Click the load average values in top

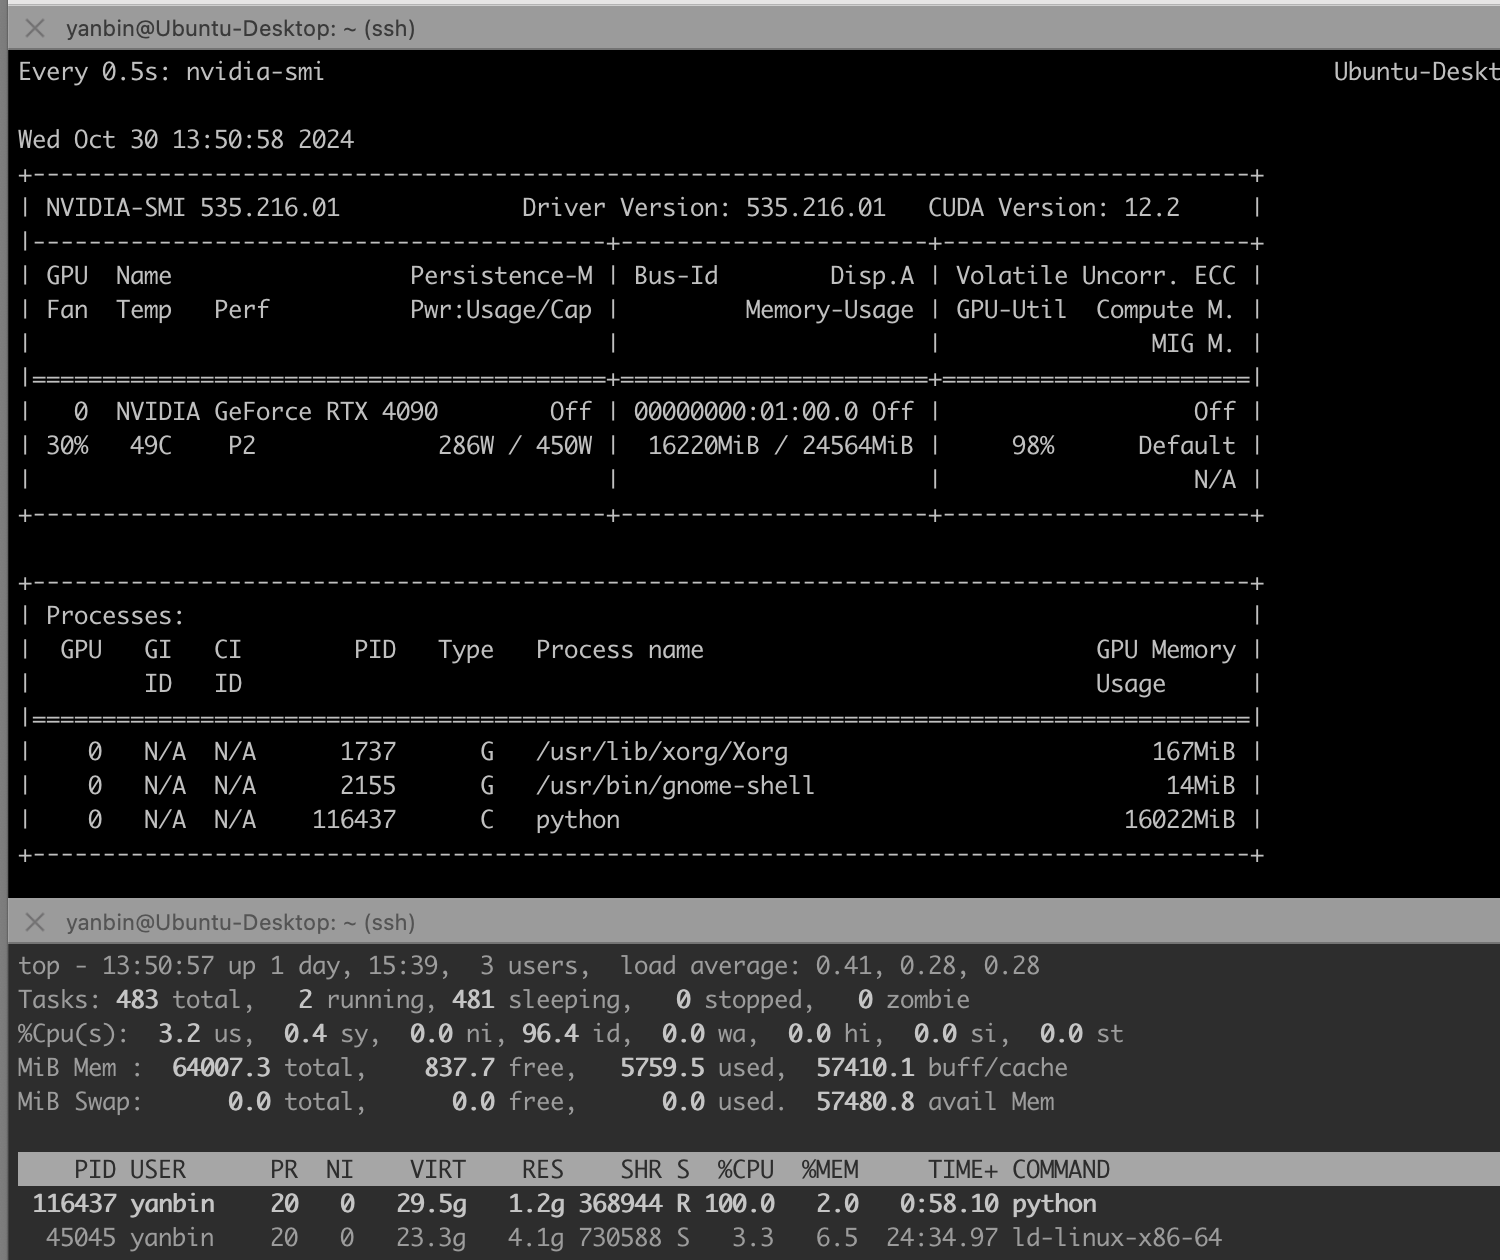pos(927,966)
